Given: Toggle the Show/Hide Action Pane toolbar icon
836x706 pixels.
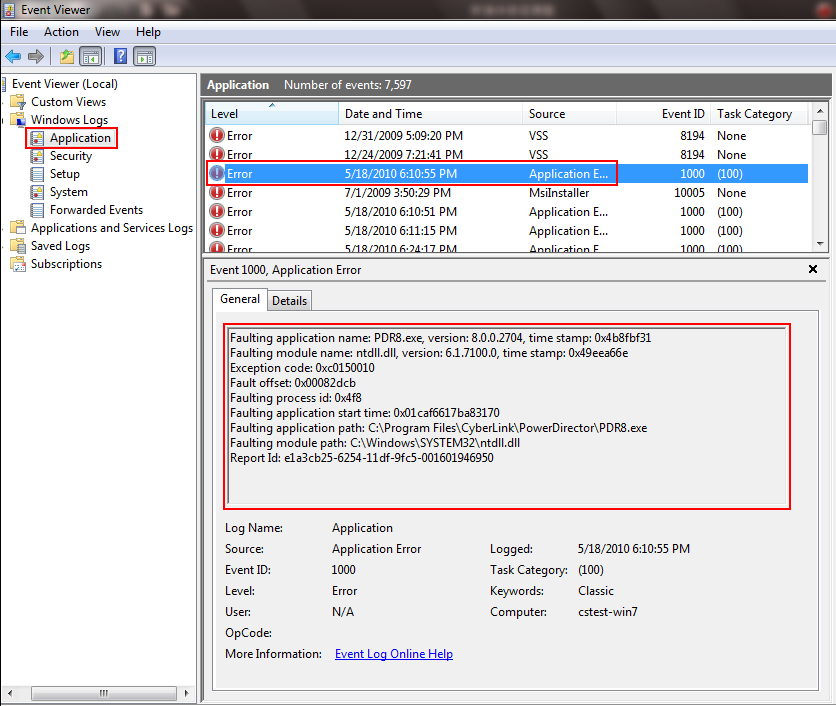Looking at the screenshot, I should click(143, 56).
